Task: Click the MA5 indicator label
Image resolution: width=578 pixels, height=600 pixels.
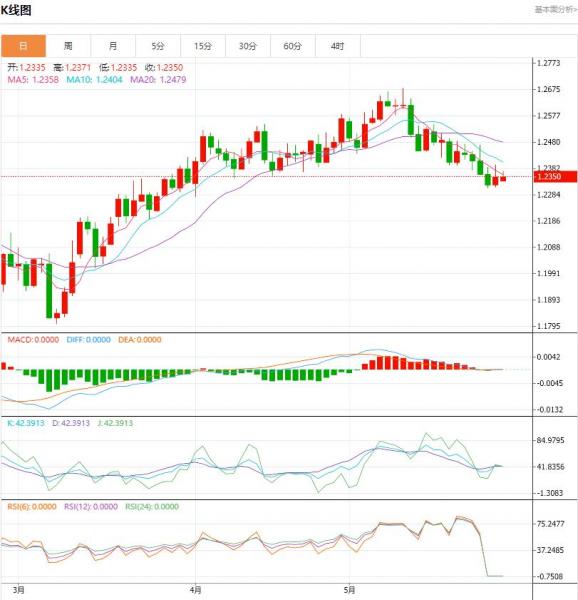Action: click(33, 80)
